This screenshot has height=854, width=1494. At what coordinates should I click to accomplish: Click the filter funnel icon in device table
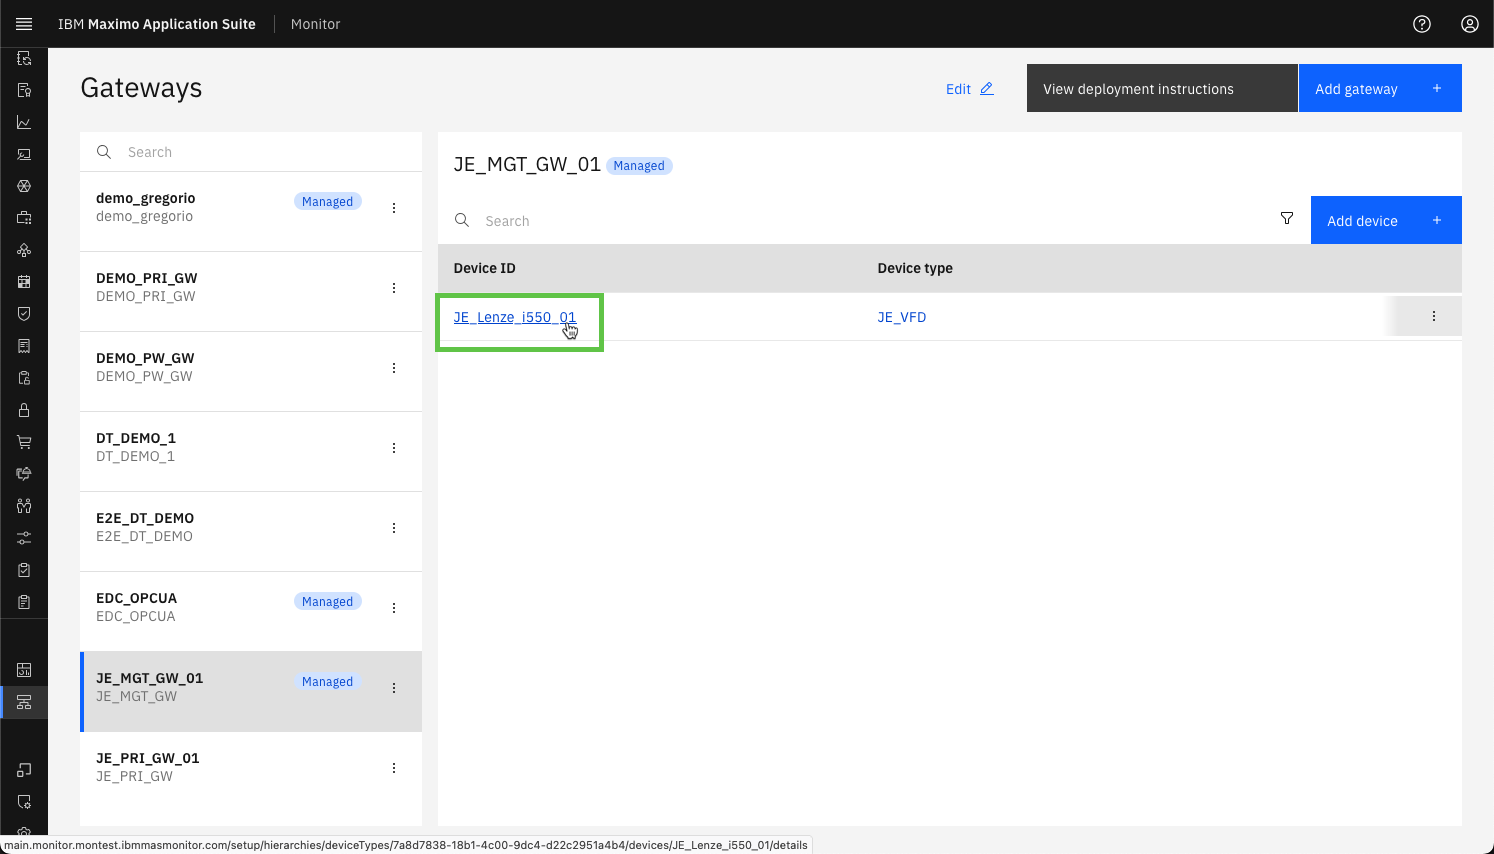[x=1287, y=219]
